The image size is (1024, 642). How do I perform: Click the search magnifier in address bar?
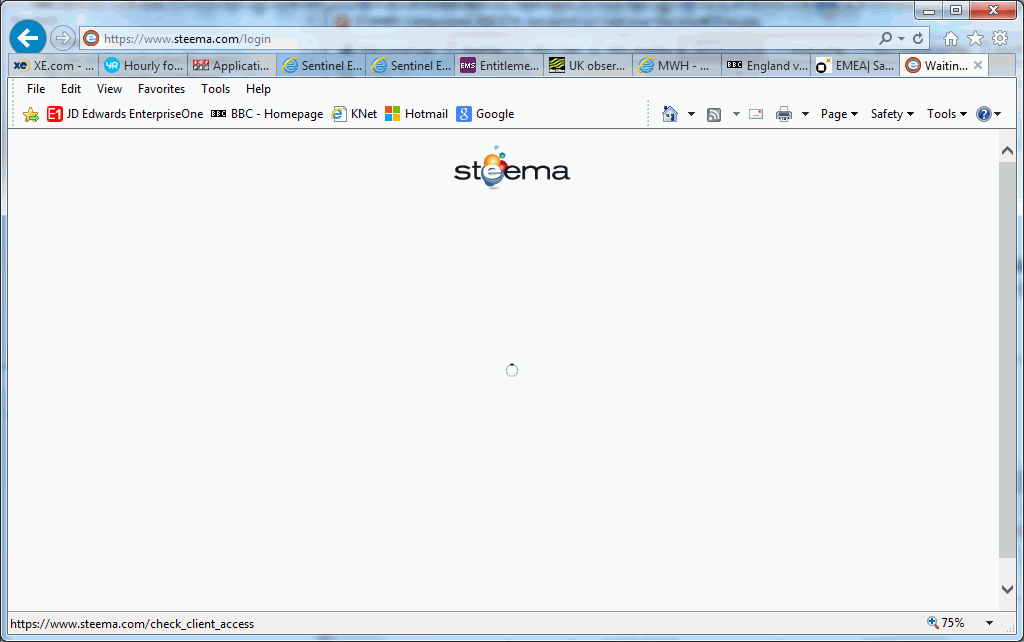coord(886,39)
